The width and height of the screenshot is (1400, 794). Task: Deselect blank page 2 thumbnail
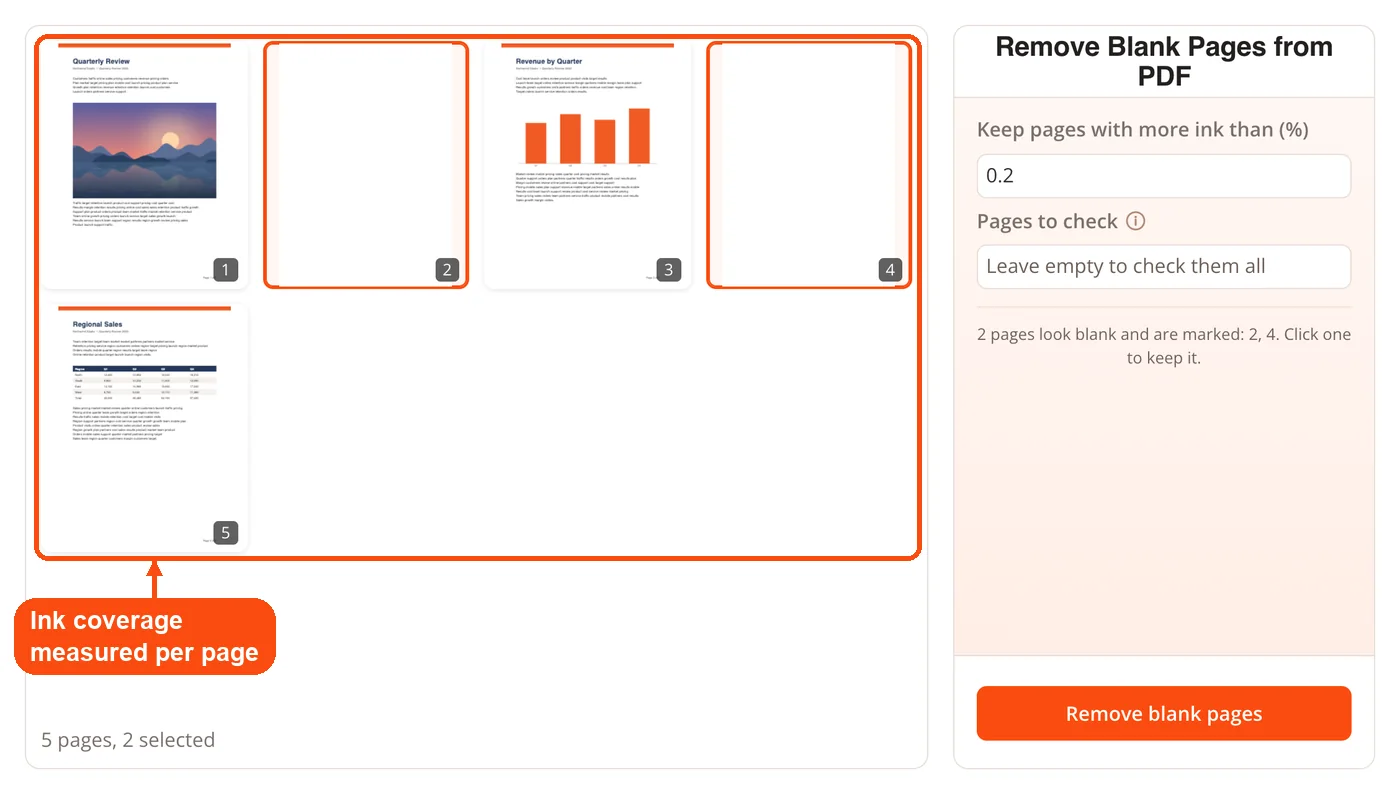(x=366, y=165)
